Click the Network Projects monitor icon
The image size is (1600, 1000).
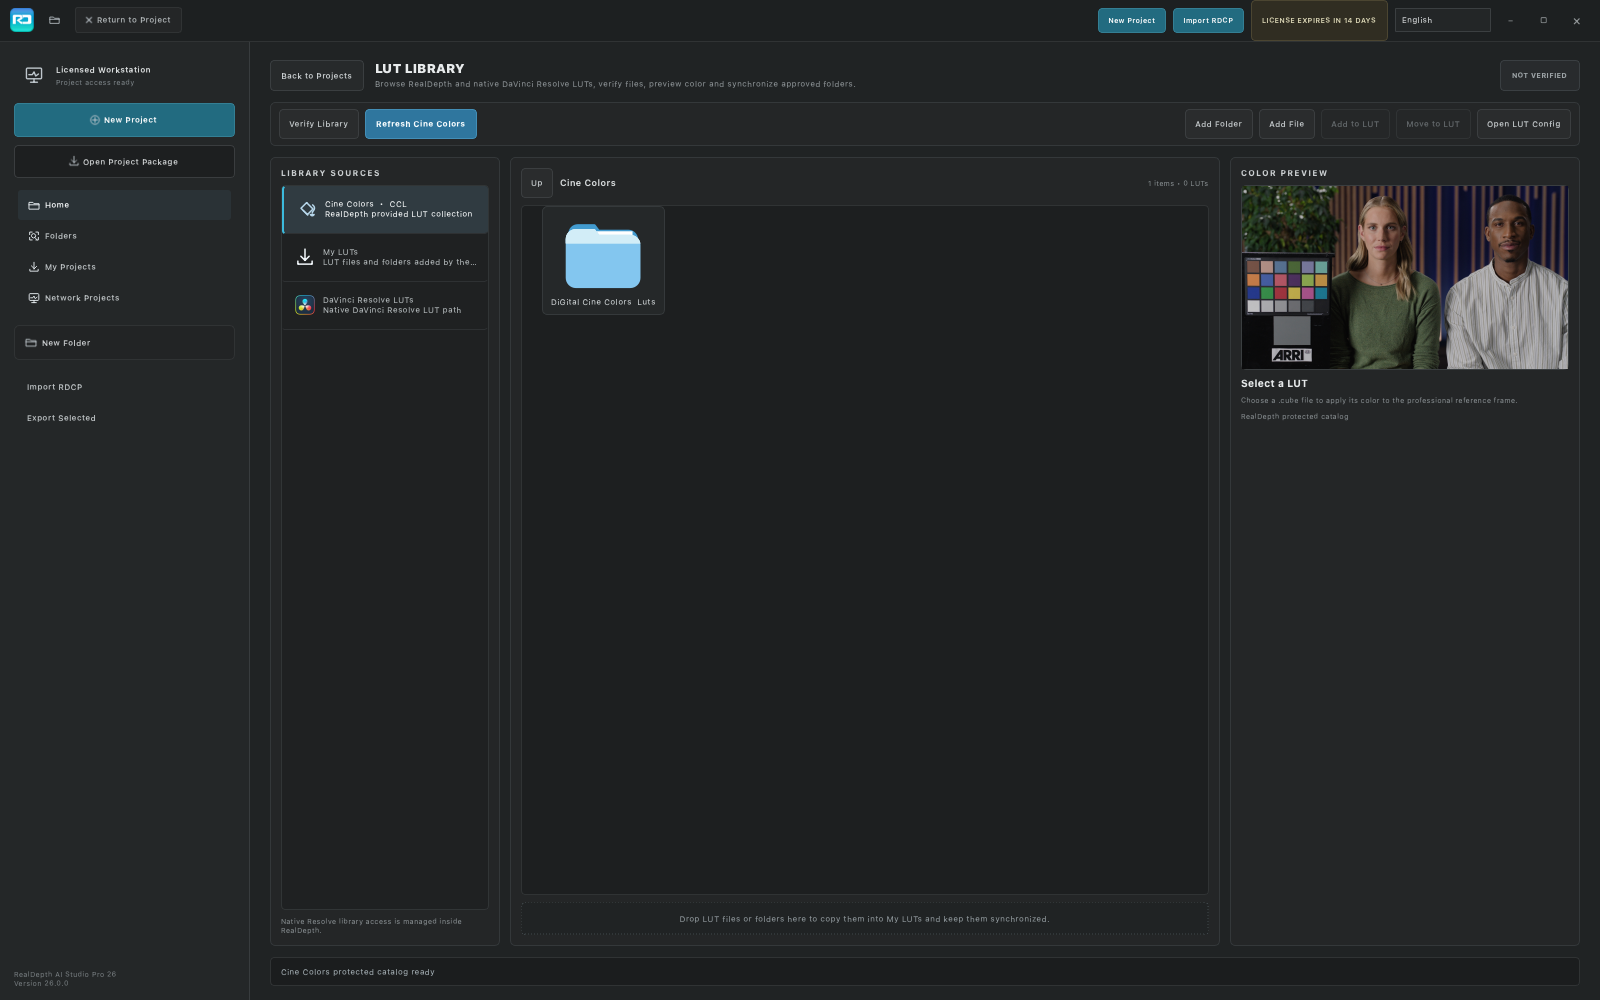click(34, 298)
